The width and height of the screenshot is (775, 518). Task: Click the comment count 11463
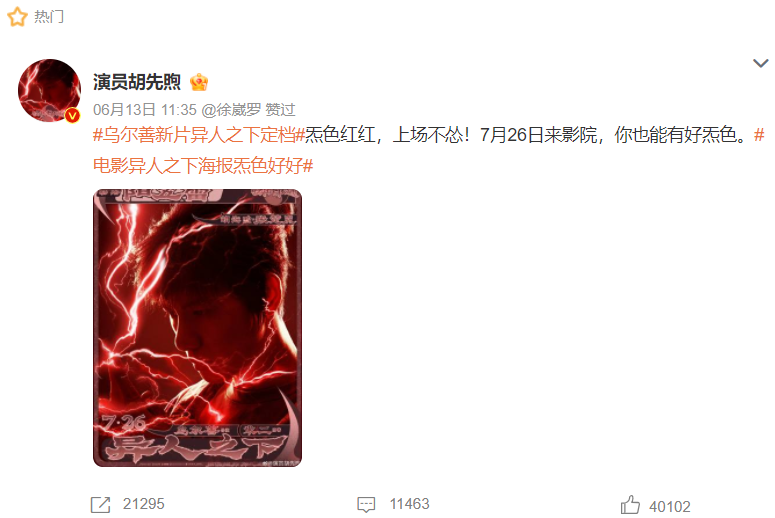(409, 504)
